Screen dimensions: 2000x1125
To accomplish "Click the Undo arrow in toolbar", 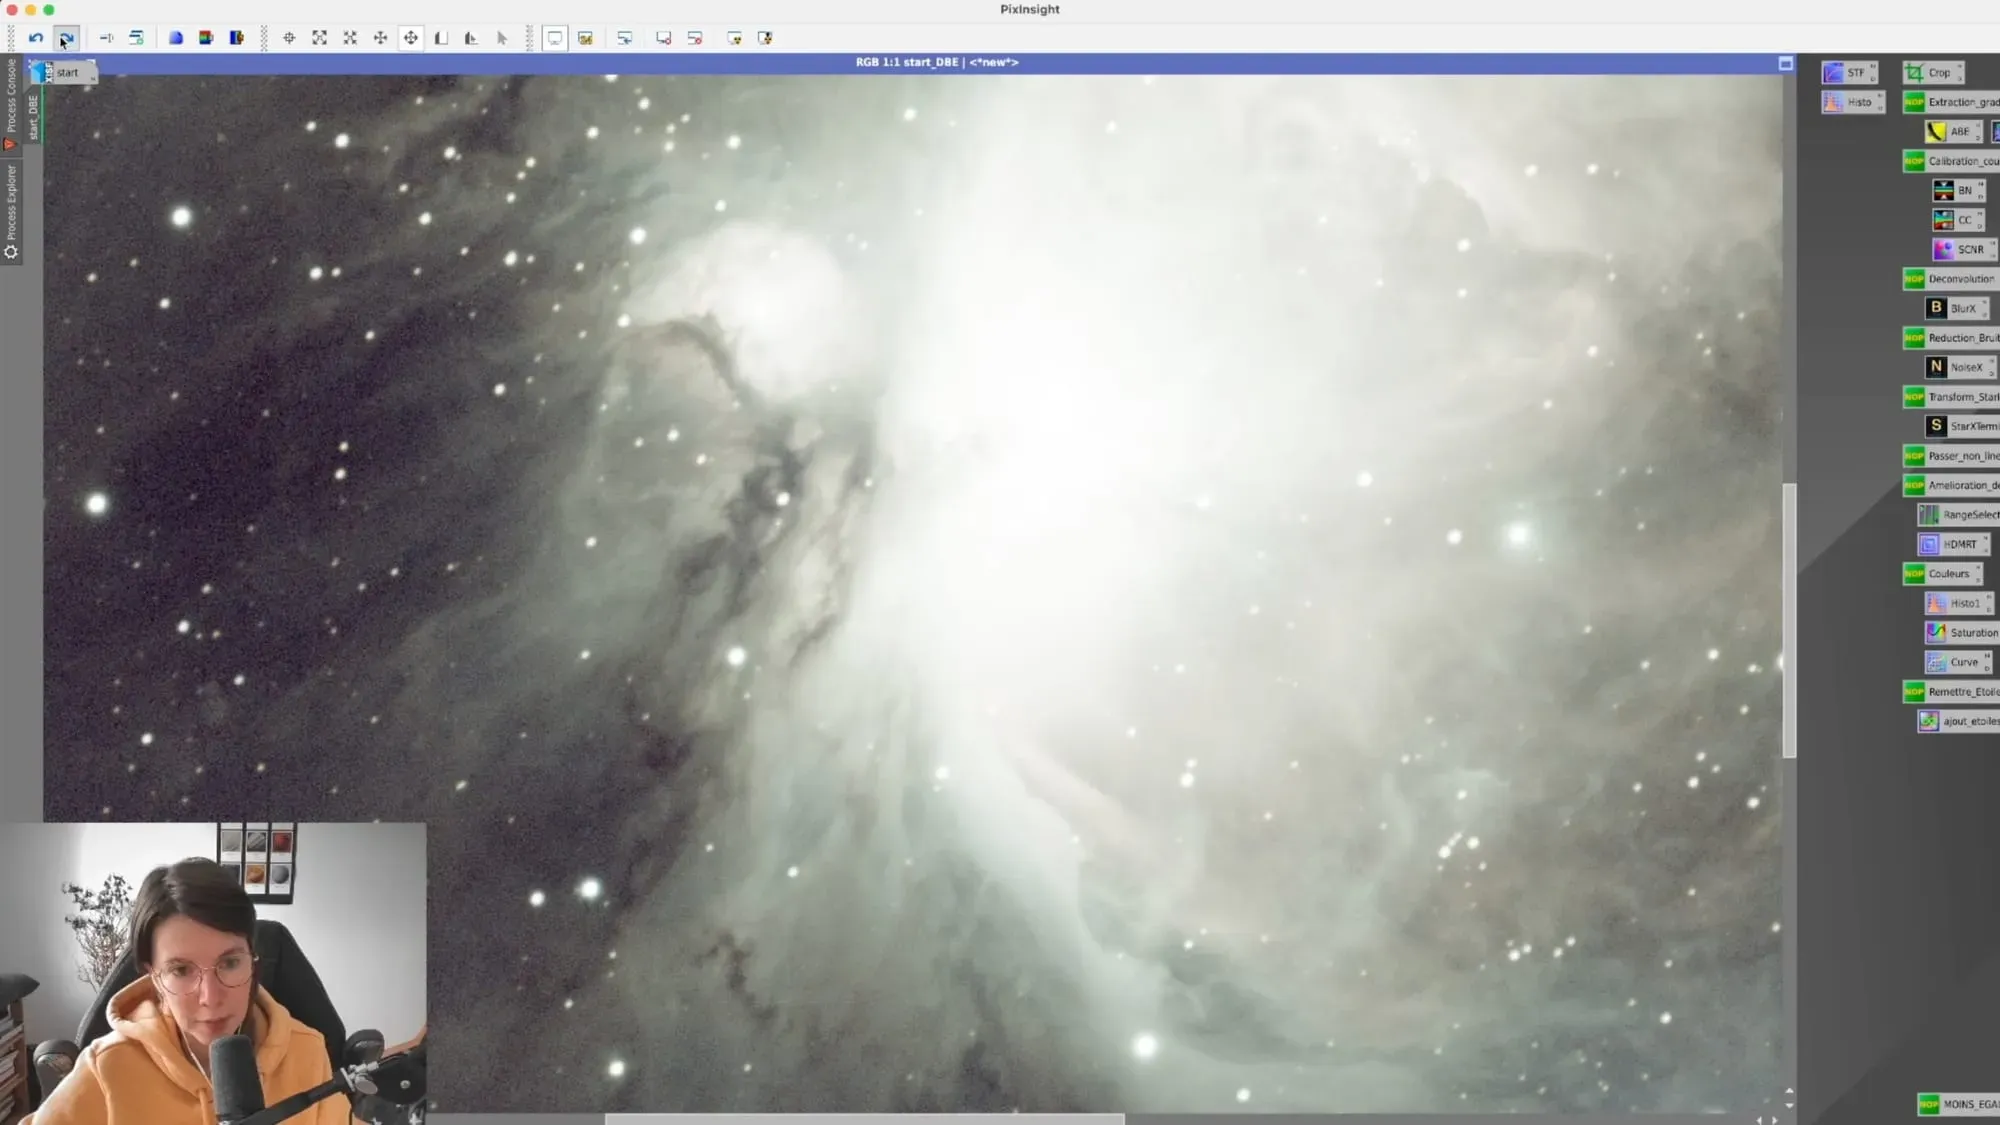I will point(36,38).
